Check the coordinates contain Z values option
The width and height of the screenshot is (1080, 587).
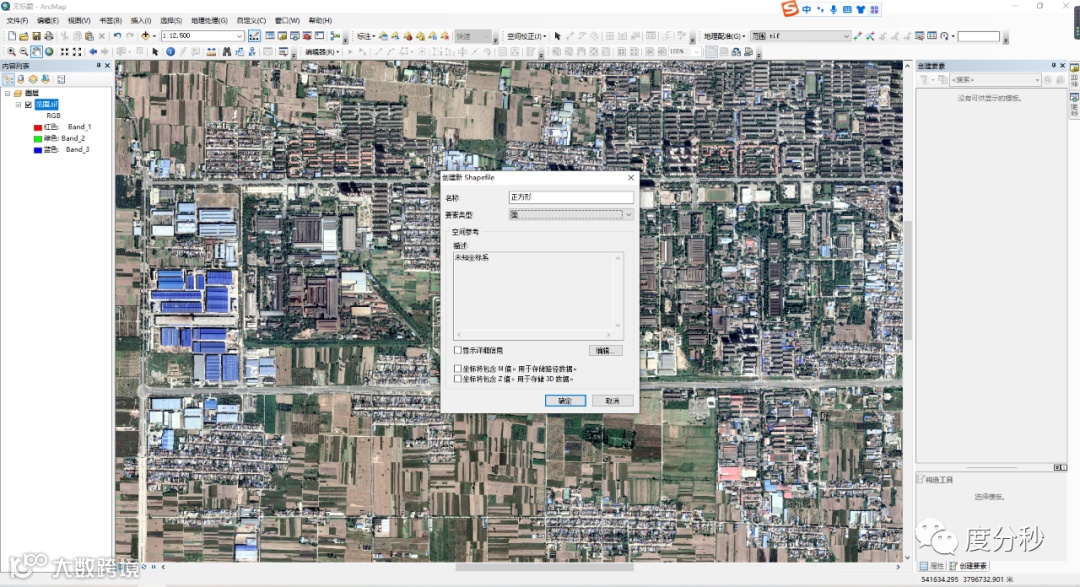tap(458, 379)
